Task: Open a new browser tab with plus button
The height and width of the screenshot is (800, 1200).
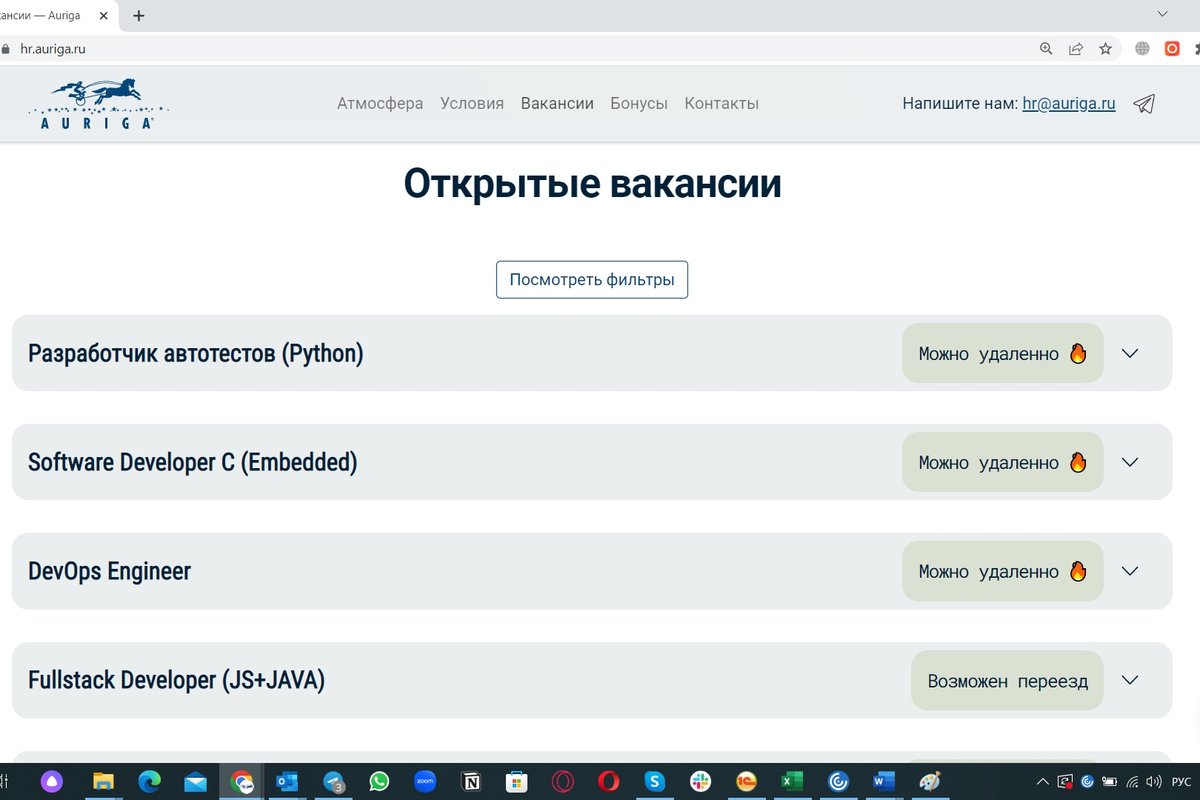Action: (x=139, y=15)
